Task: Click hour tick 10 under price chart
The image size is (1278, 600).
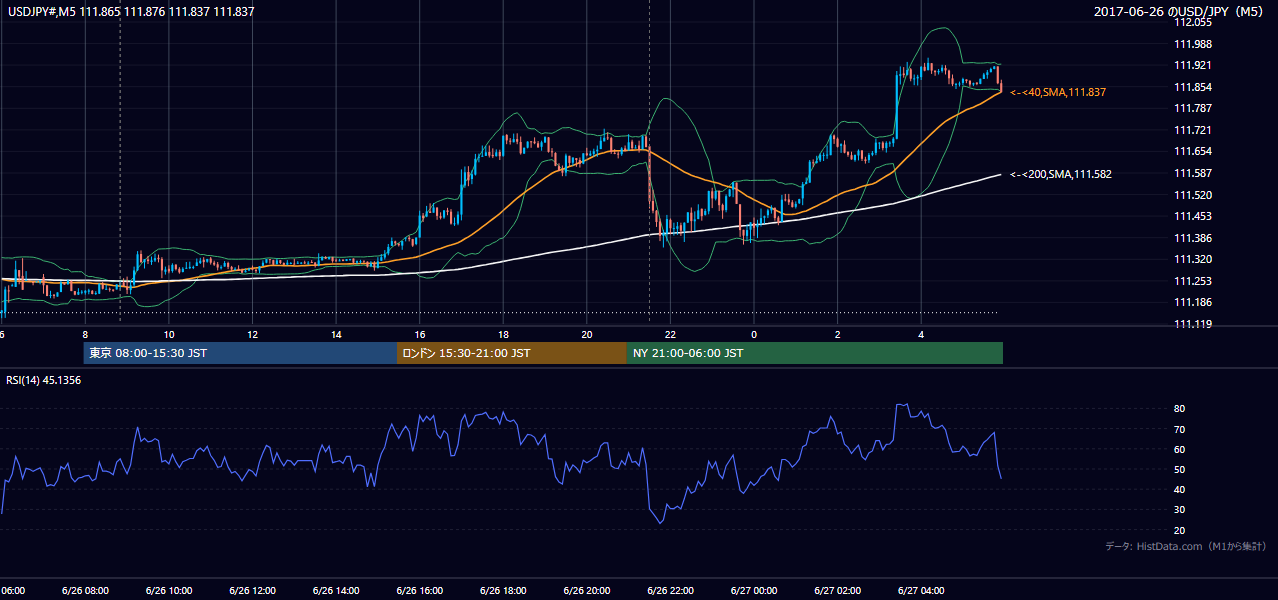Action: click(169, 334)
